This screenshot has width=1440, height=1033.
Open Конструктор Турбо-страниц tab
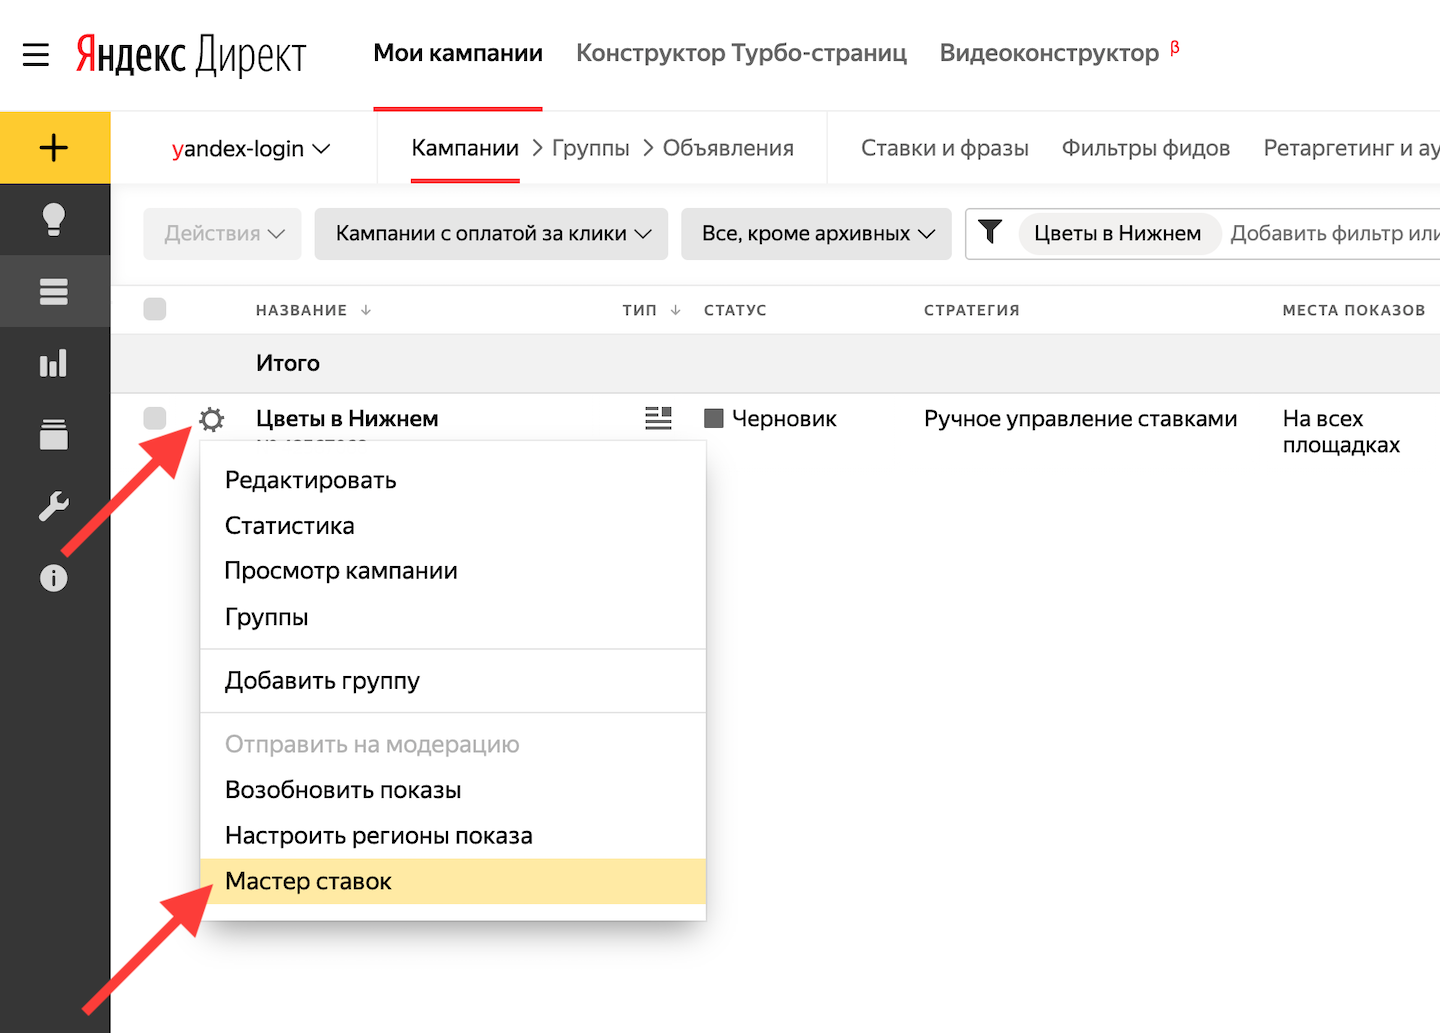pos(741,53)
